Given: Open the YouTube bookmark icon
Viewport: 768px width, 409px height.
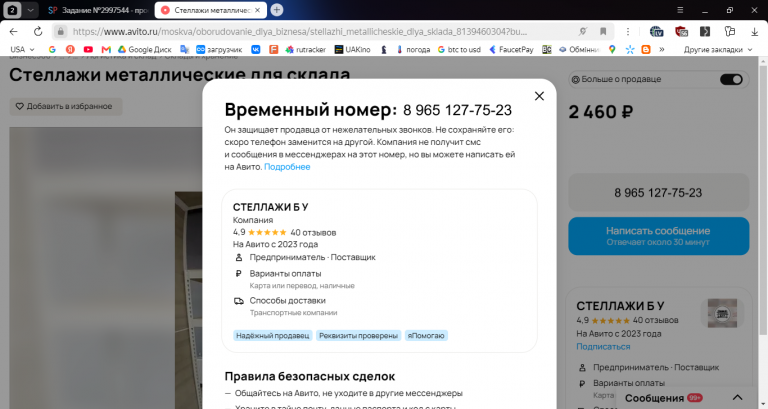Looking at the screenshot, I should pos(88,49).
